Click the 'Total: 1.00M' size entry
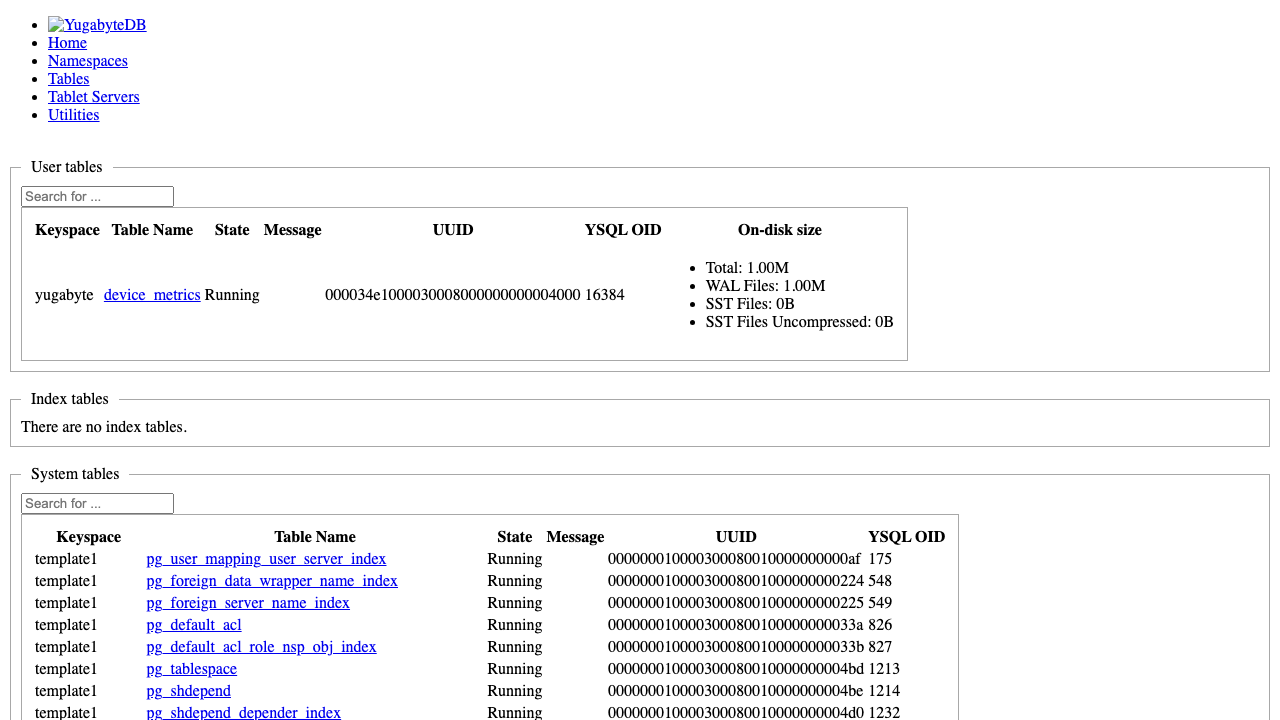The width and height of the screenshot is (1280, 720). coord(747,268)
